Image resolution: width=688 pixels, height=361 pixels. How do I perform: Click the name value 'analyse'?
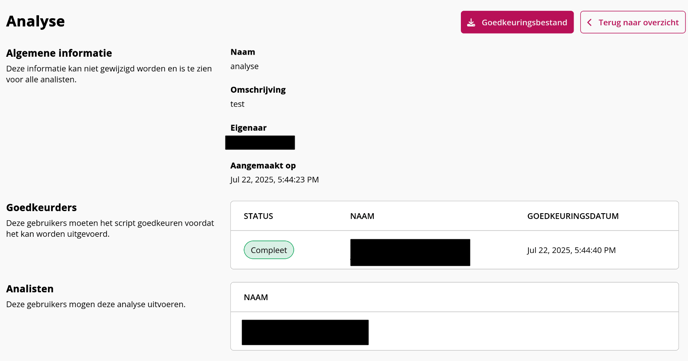point(244,66)
